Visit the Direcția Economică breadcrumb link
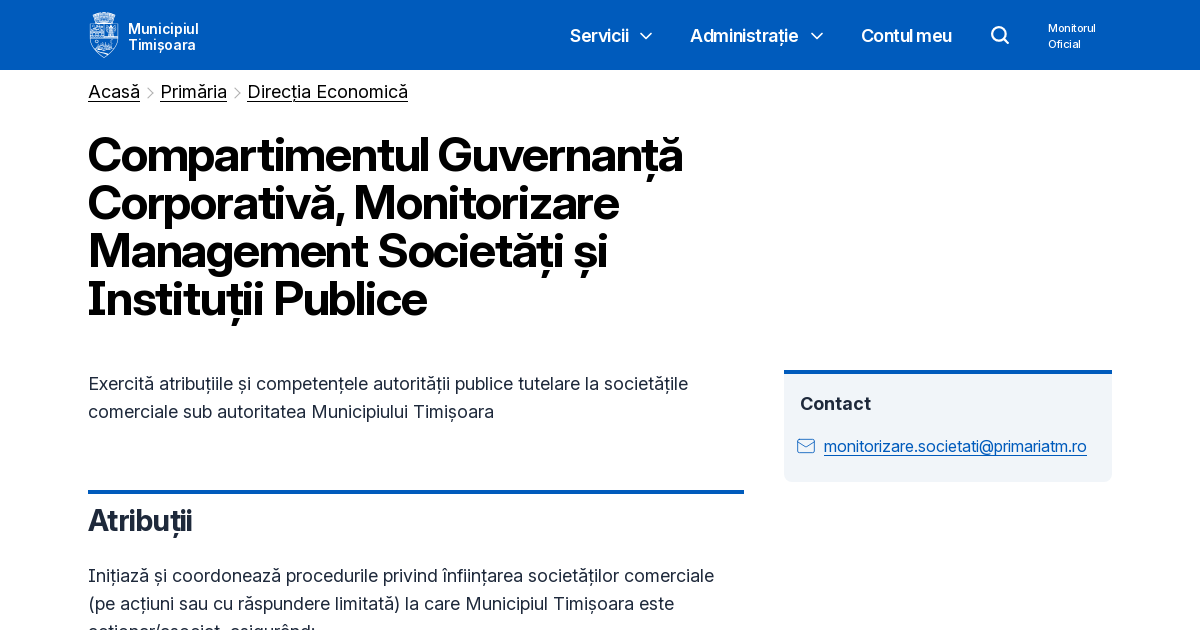Image resolution: width=1200 pixels, height=630 pixels. pyautogui.click(x=327, y=91)
